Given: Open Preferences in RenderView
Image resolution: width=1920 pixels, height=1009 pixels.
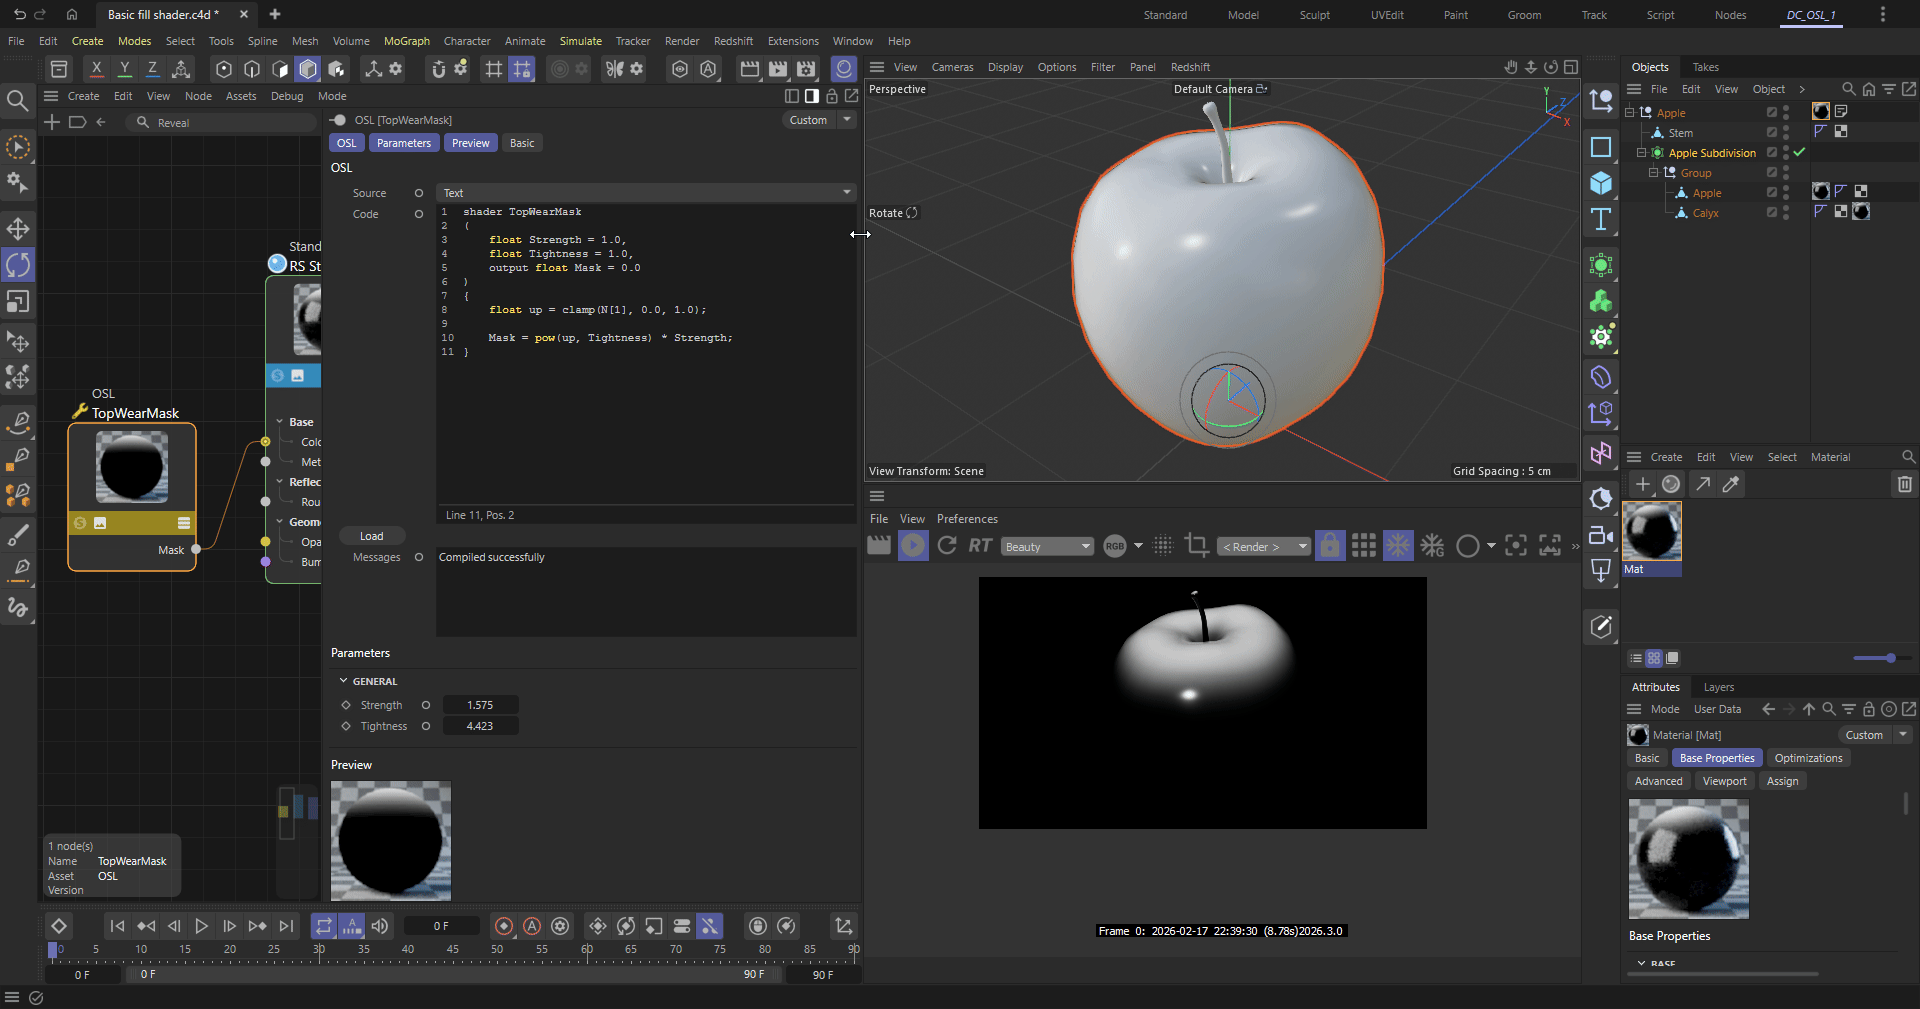Looking at the screenshot, I should point(967,519).
